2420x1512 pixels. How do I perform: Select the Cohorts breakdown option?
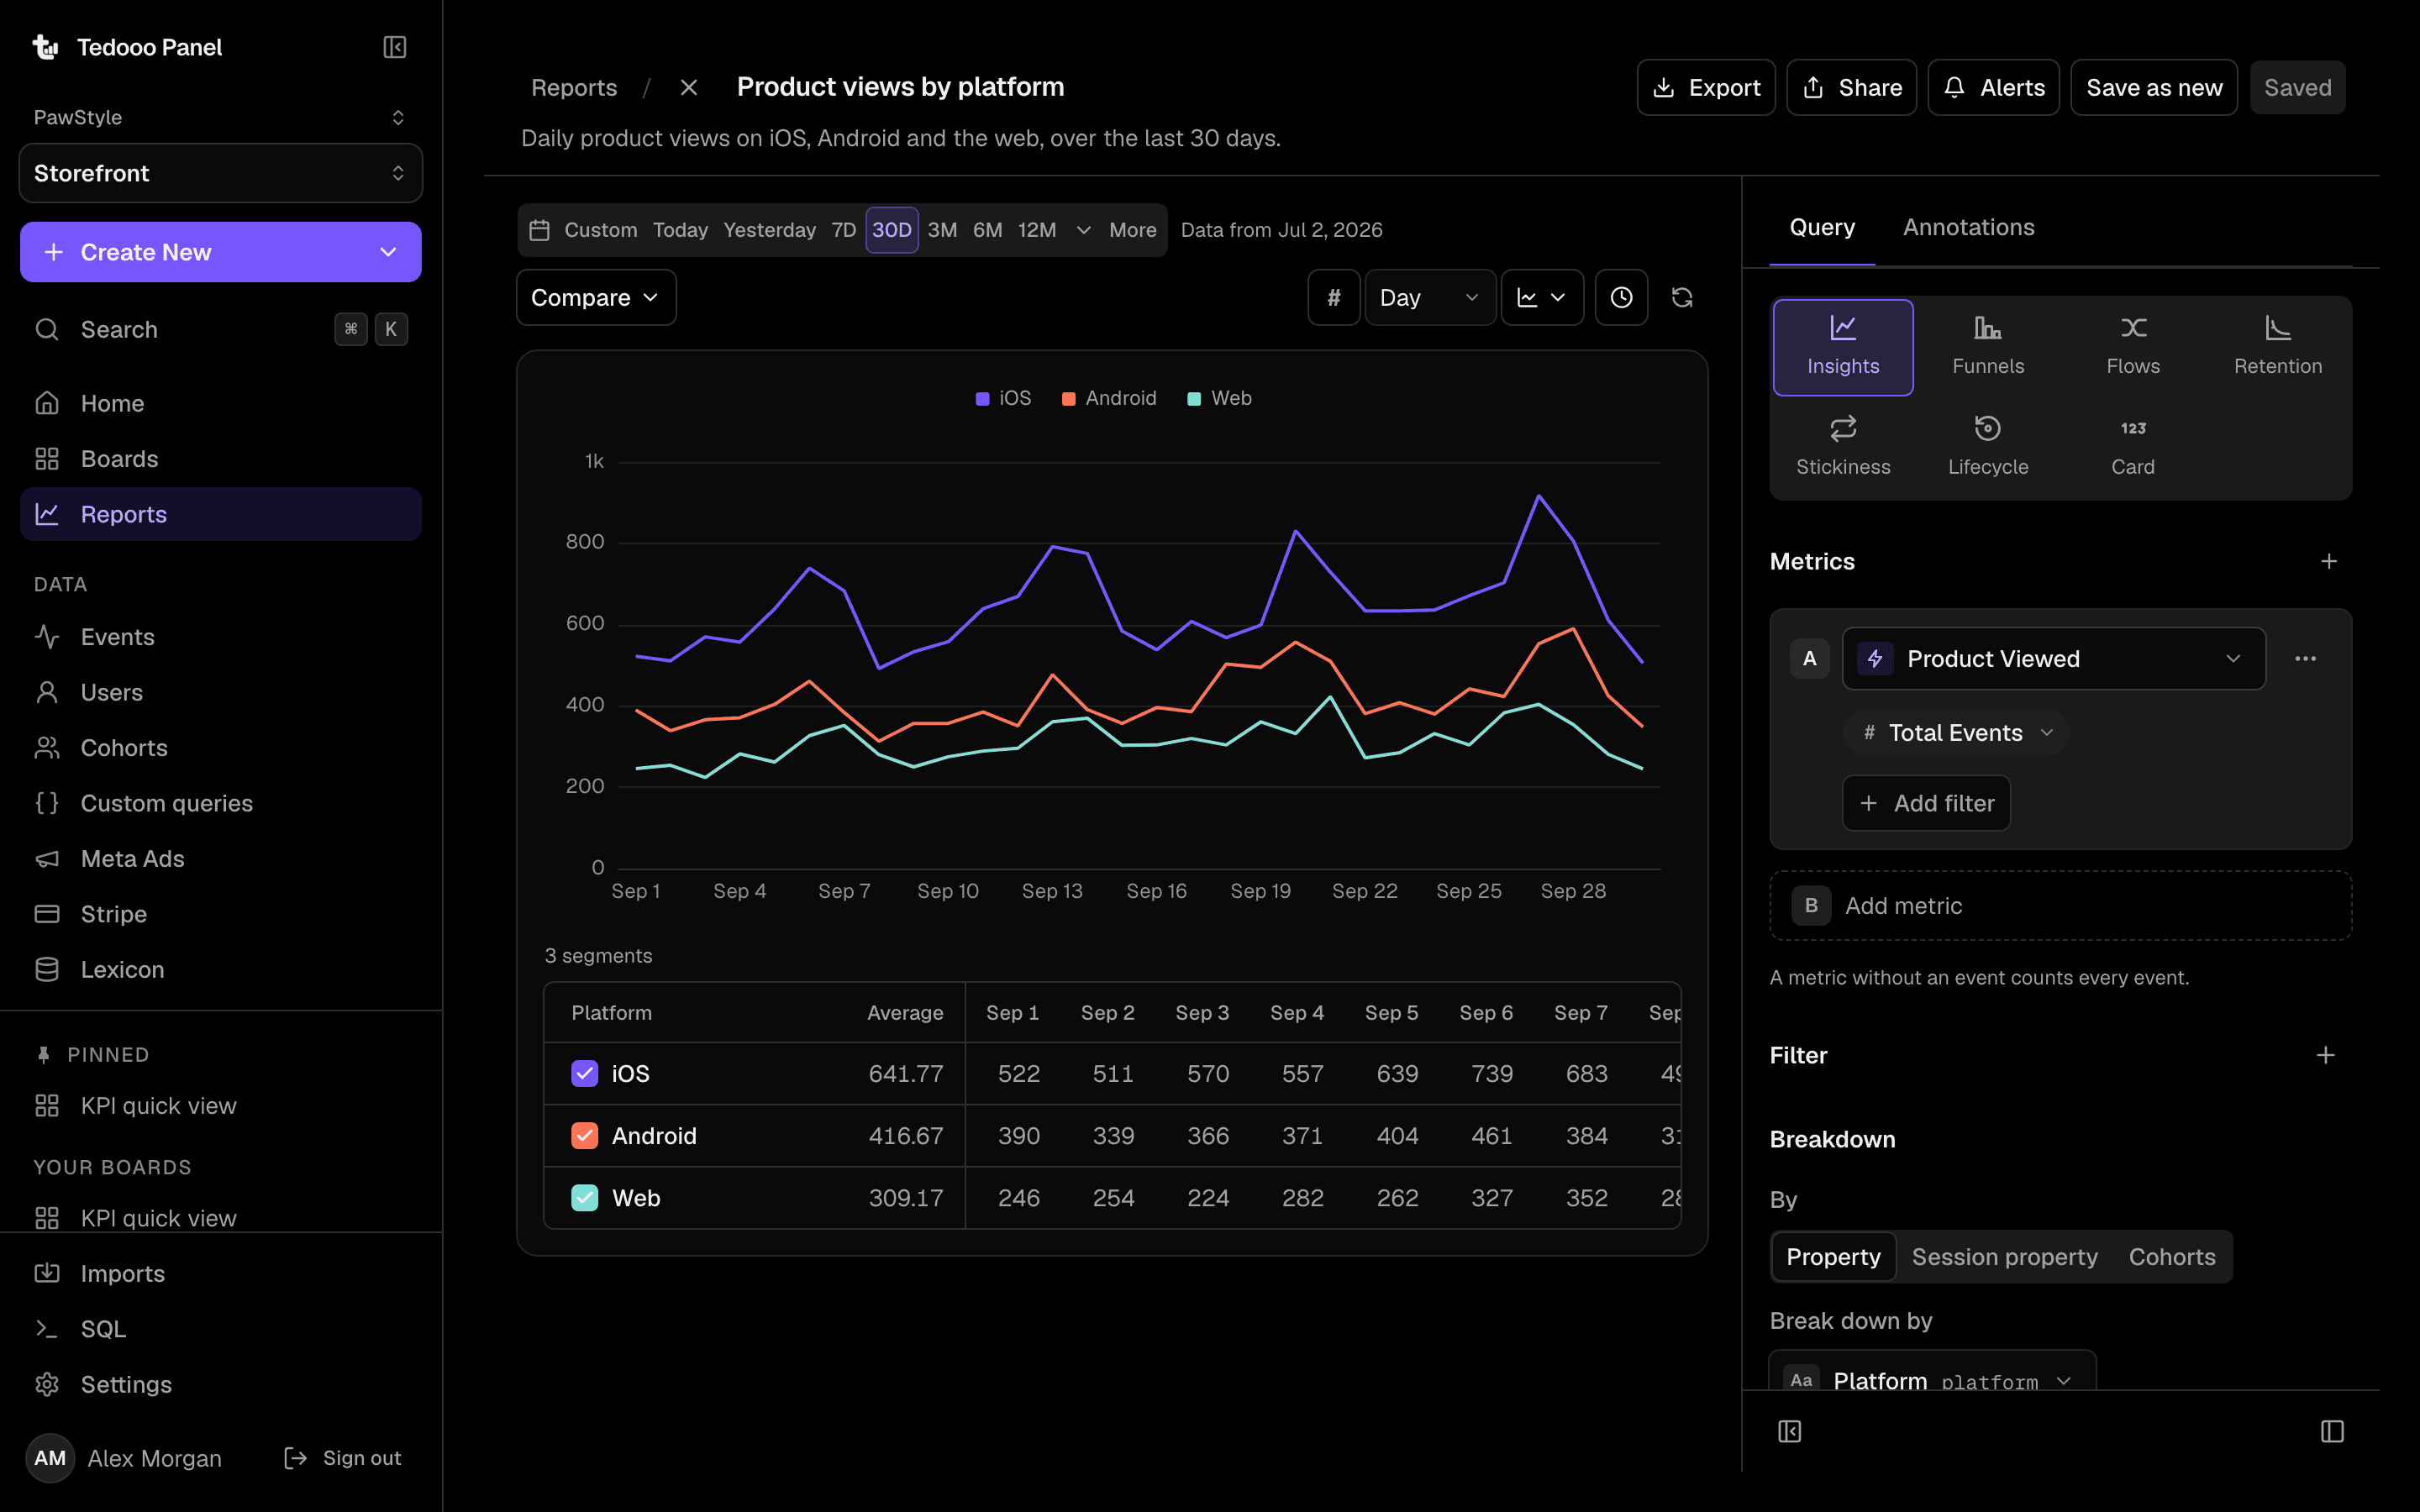pyautogui.click(x=2171, y=1256)
